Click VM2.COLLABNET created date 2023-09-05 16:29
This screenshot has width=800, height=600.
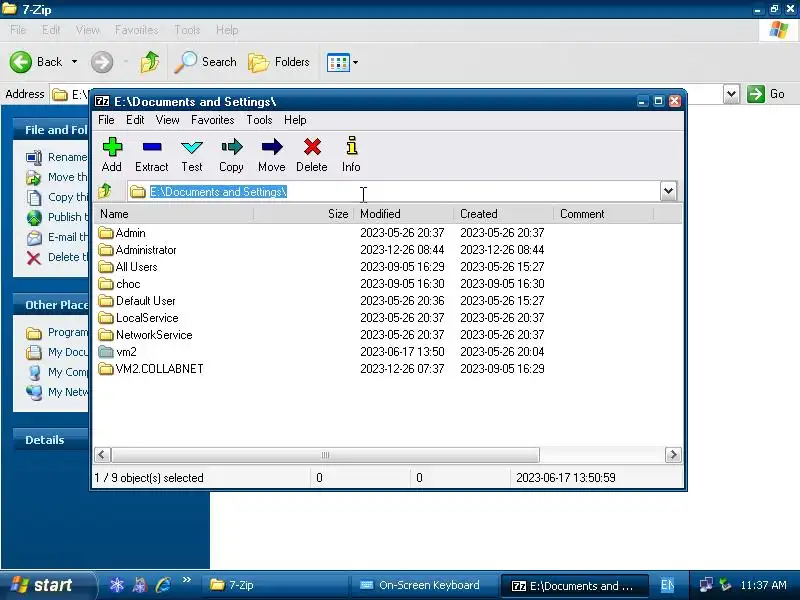coord(502,368)
